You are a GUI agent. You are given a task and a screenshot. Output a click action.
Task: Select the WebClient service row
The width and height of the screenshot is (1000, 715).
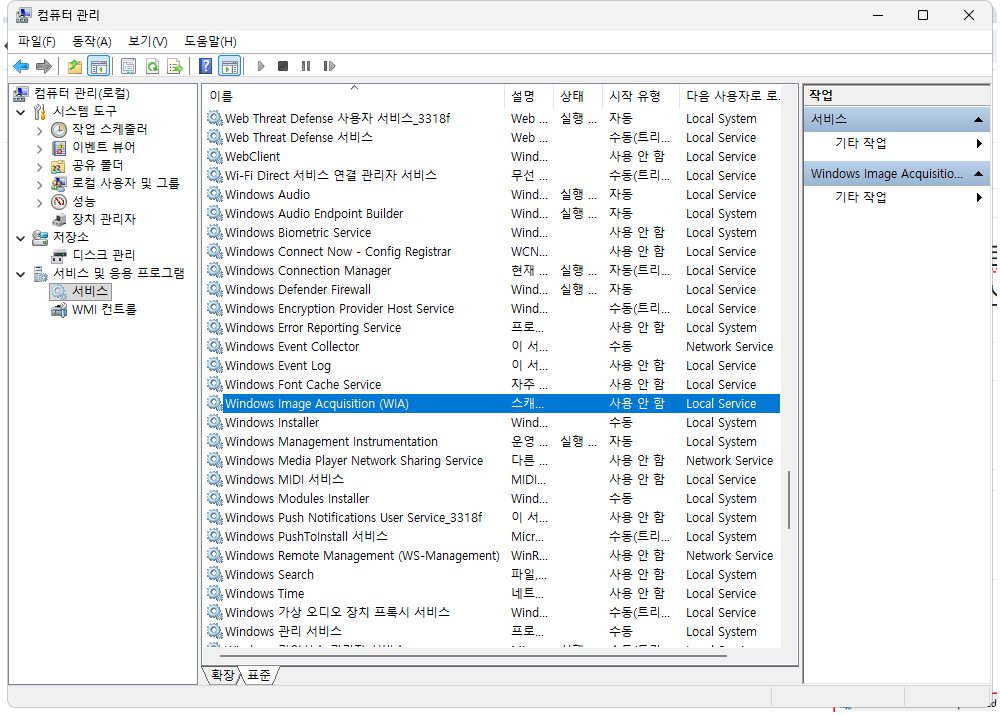click(492, 157)
